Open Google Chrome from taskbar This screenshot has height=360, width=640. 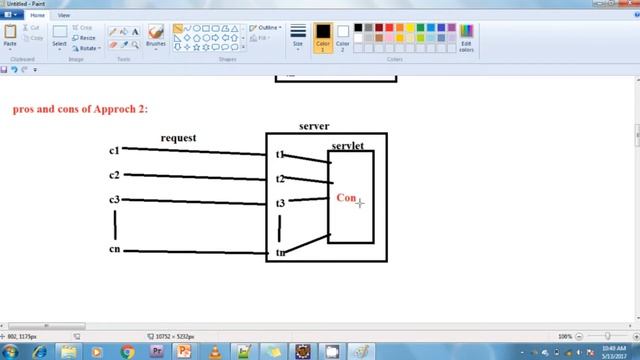127,352
